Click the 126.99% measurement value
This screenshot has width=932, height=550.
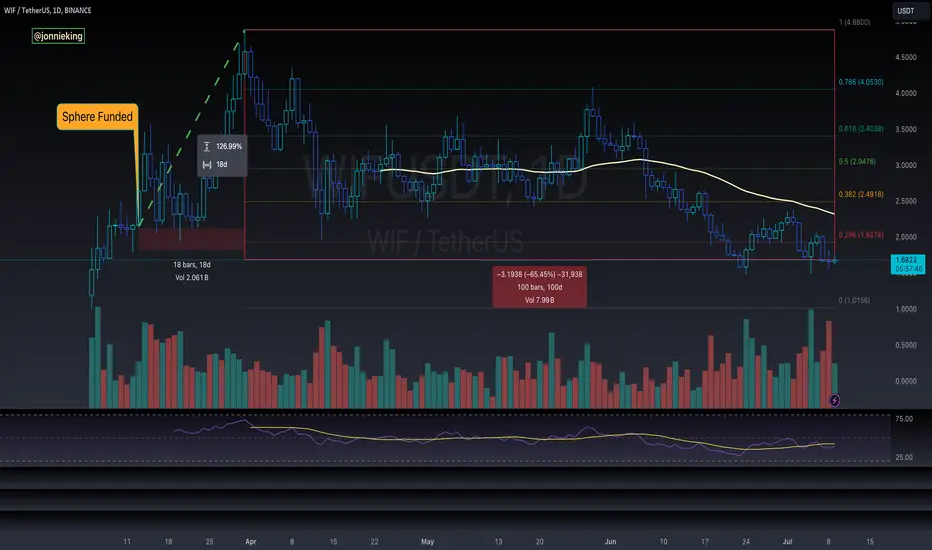[x=229, y=146]
